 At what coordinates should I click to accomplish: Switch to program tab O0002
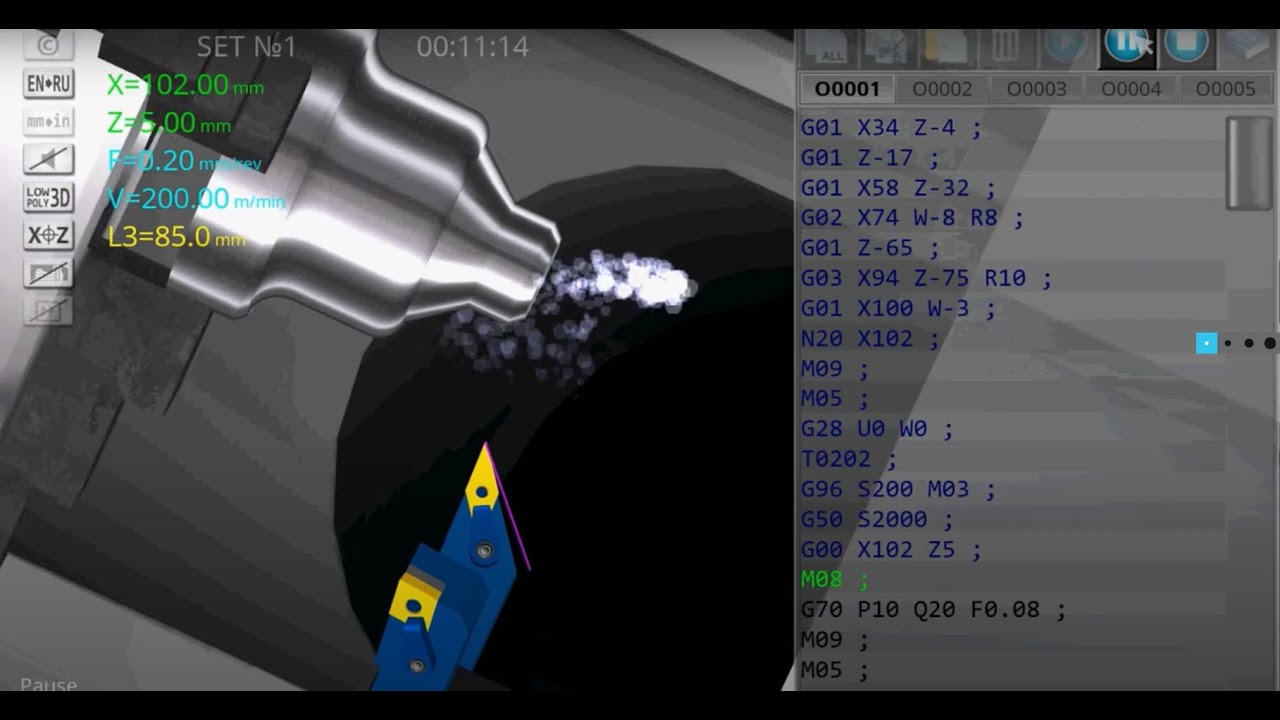tap(942, 89)
